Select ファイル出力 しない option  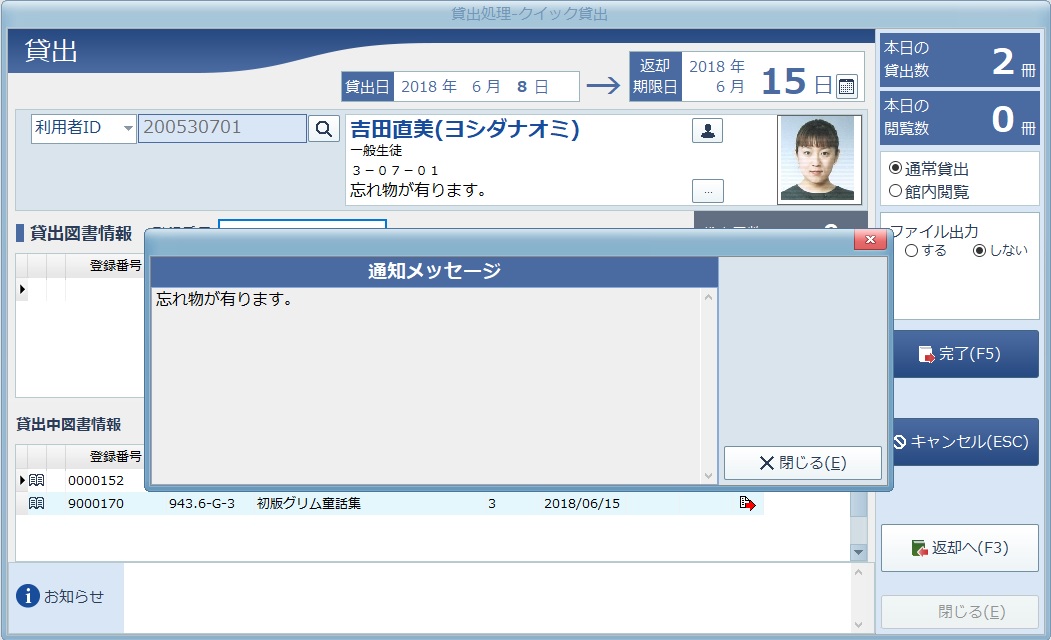coord(979,251)
